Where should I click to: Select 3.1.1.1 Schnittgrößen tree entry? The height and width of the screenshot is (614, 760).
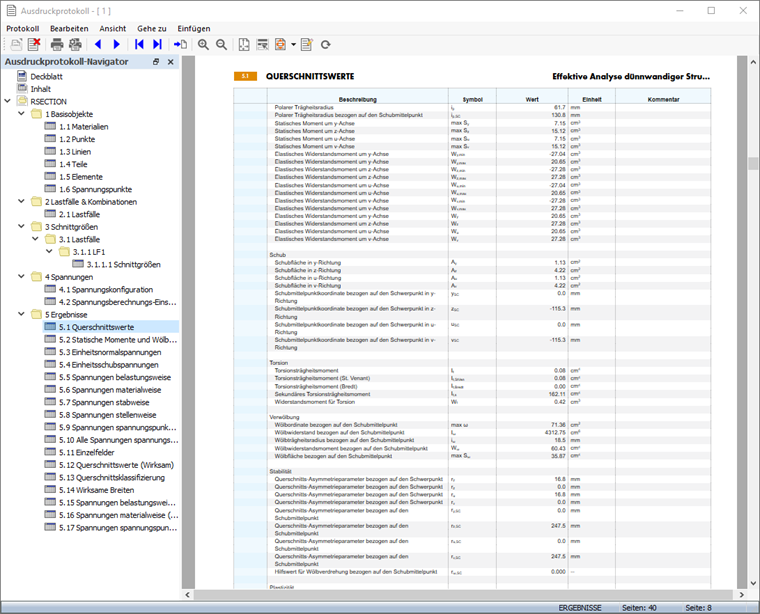[x=124, y=265]
